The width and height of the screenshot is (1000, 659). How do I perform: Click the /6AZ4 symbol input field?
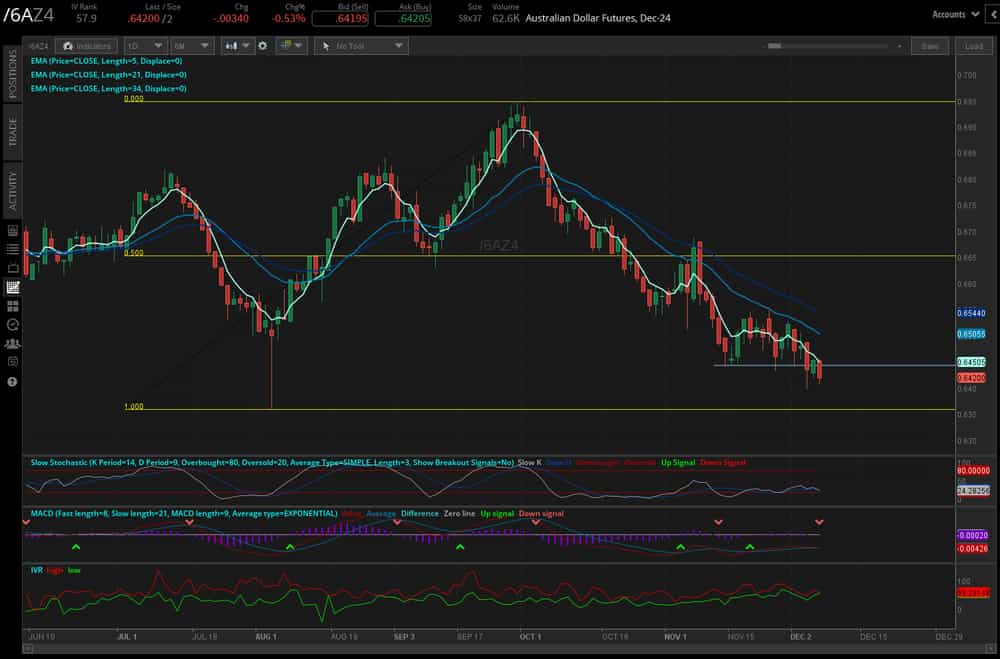click(x=37, y=45)
